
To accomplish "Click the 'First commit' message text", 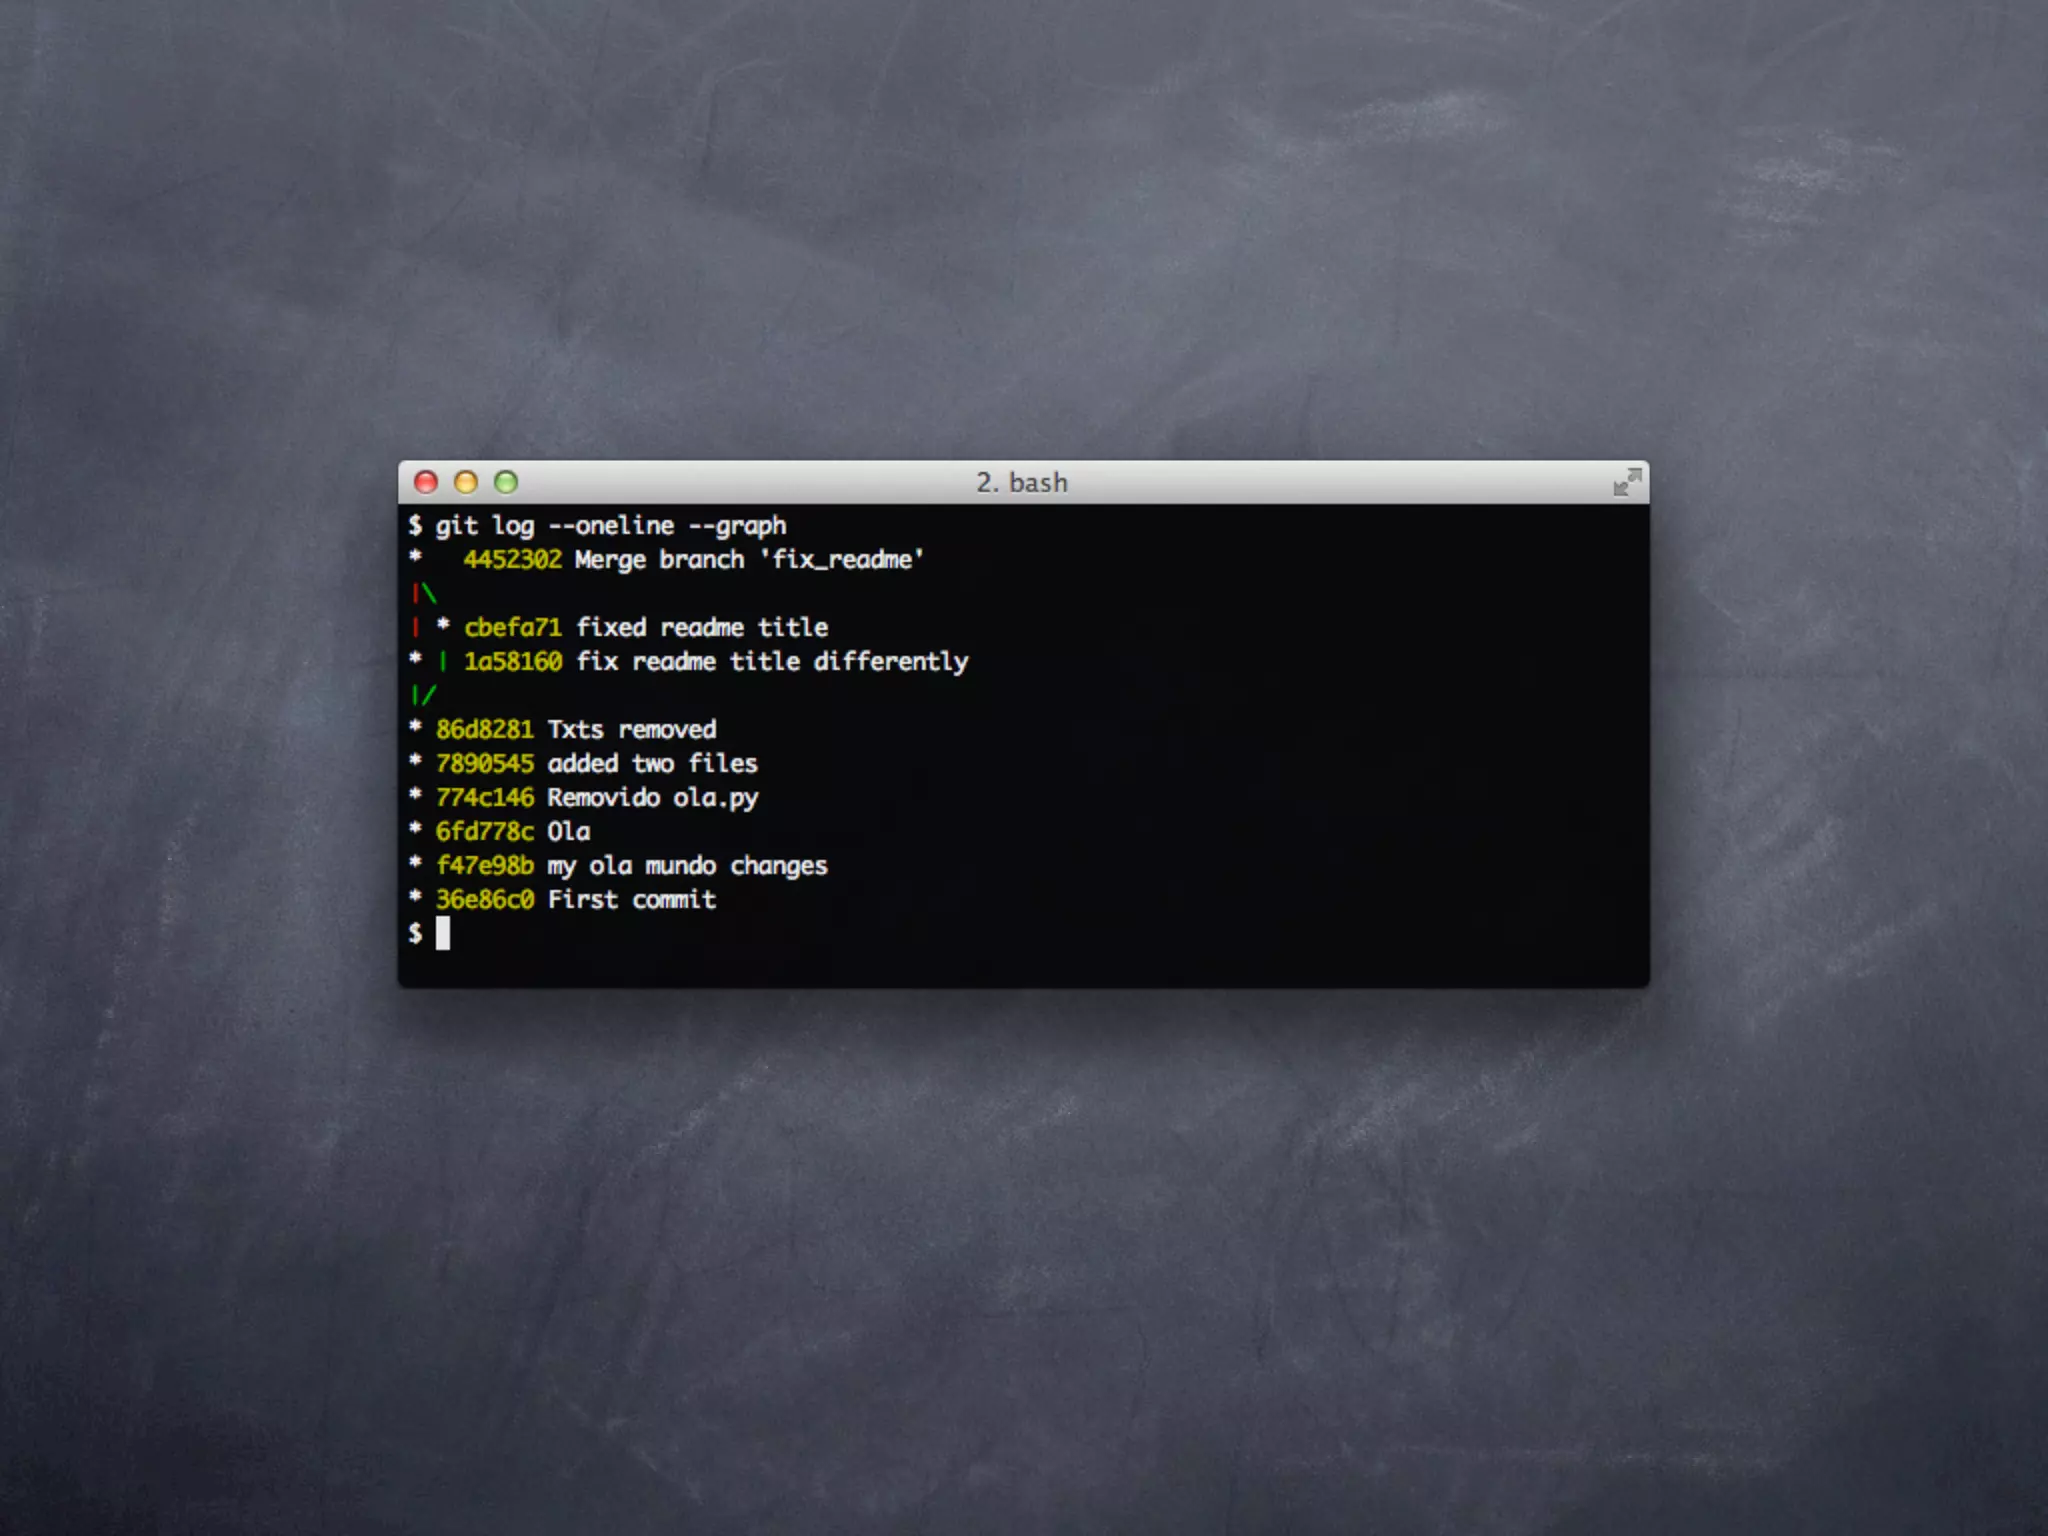I will 631,899.
